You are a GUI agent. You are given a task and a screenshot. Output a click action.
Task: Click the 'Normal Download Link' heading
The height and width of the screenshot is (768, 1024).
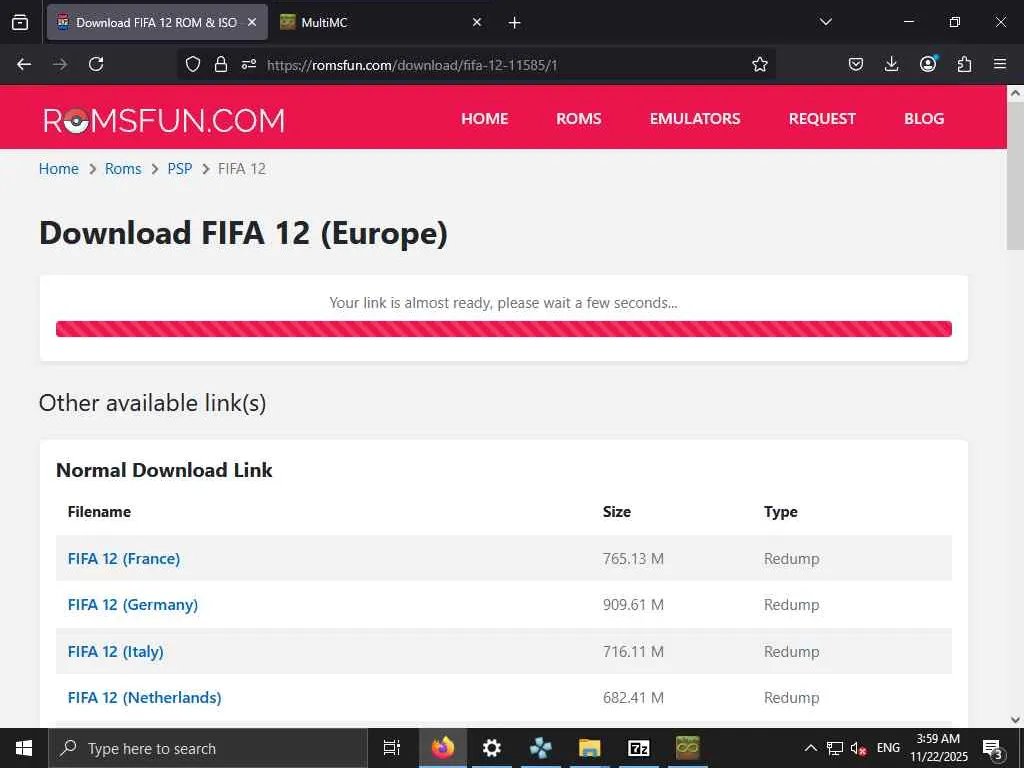[x=164, y=470]
